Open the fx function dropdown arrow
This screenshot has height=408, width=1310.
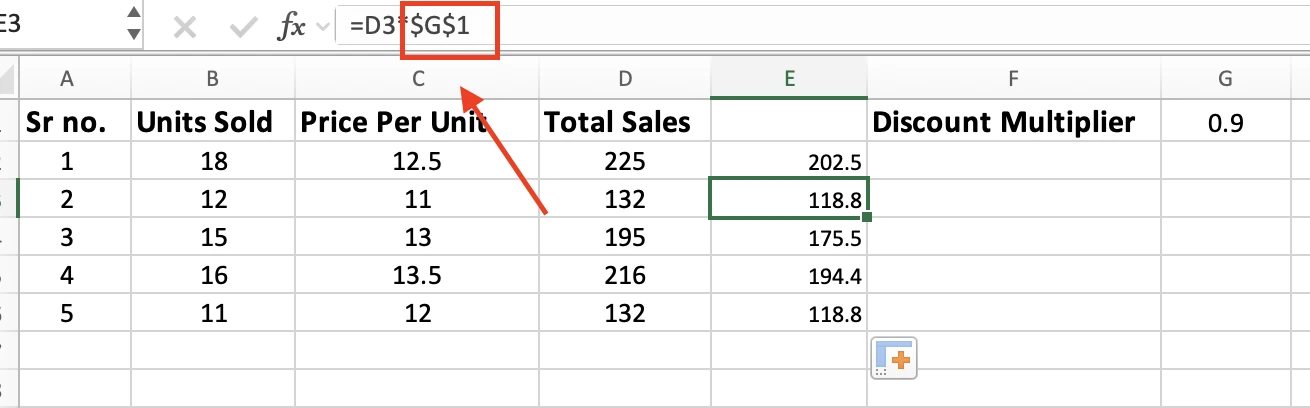click(322, 28)
